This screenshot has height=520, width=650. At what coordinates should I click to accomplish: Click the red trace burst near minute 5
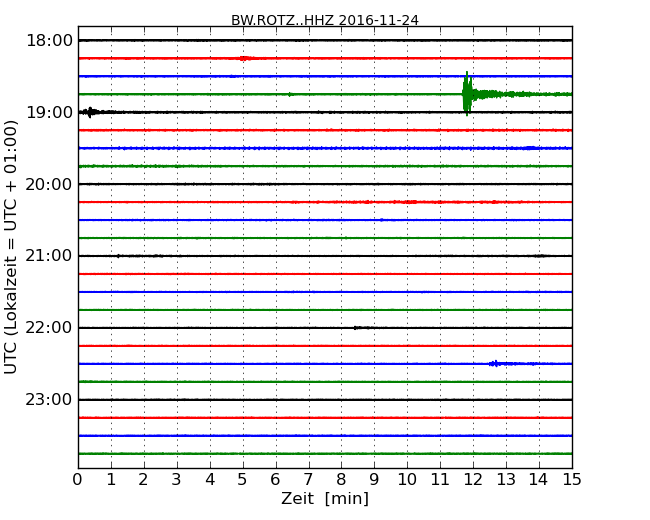pyautogui.click(x=245, y=58)
